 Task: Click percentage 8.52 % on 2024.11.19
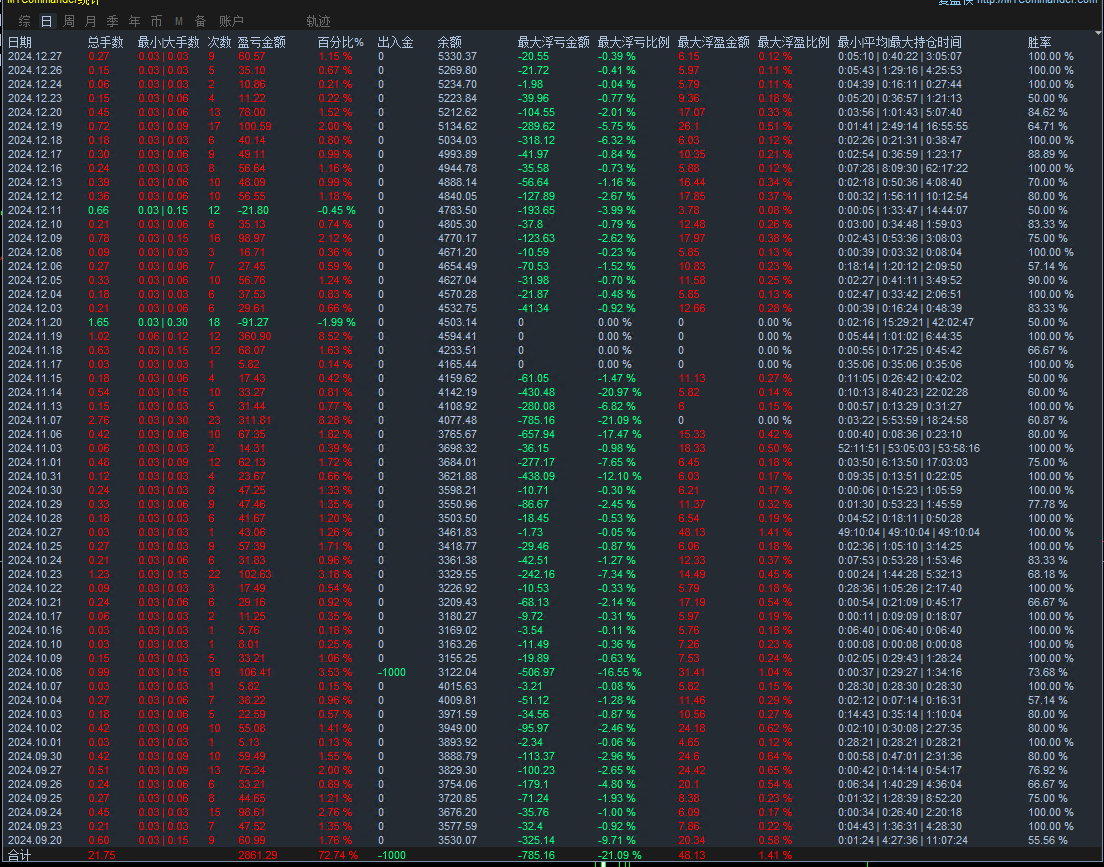click(335, 336)
